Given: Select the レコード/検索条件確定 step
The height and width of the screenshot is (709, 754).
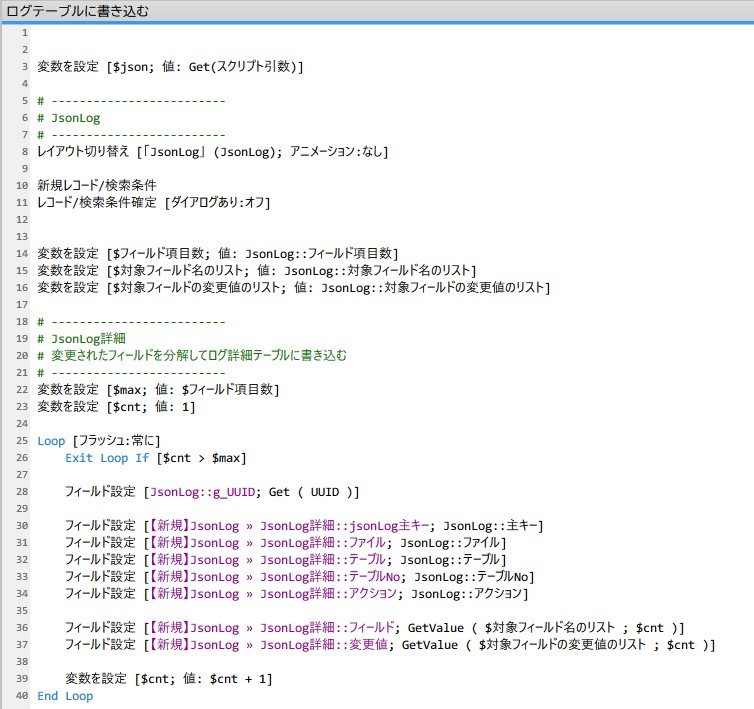Looking at the screenshot, I should click(153, 202).
